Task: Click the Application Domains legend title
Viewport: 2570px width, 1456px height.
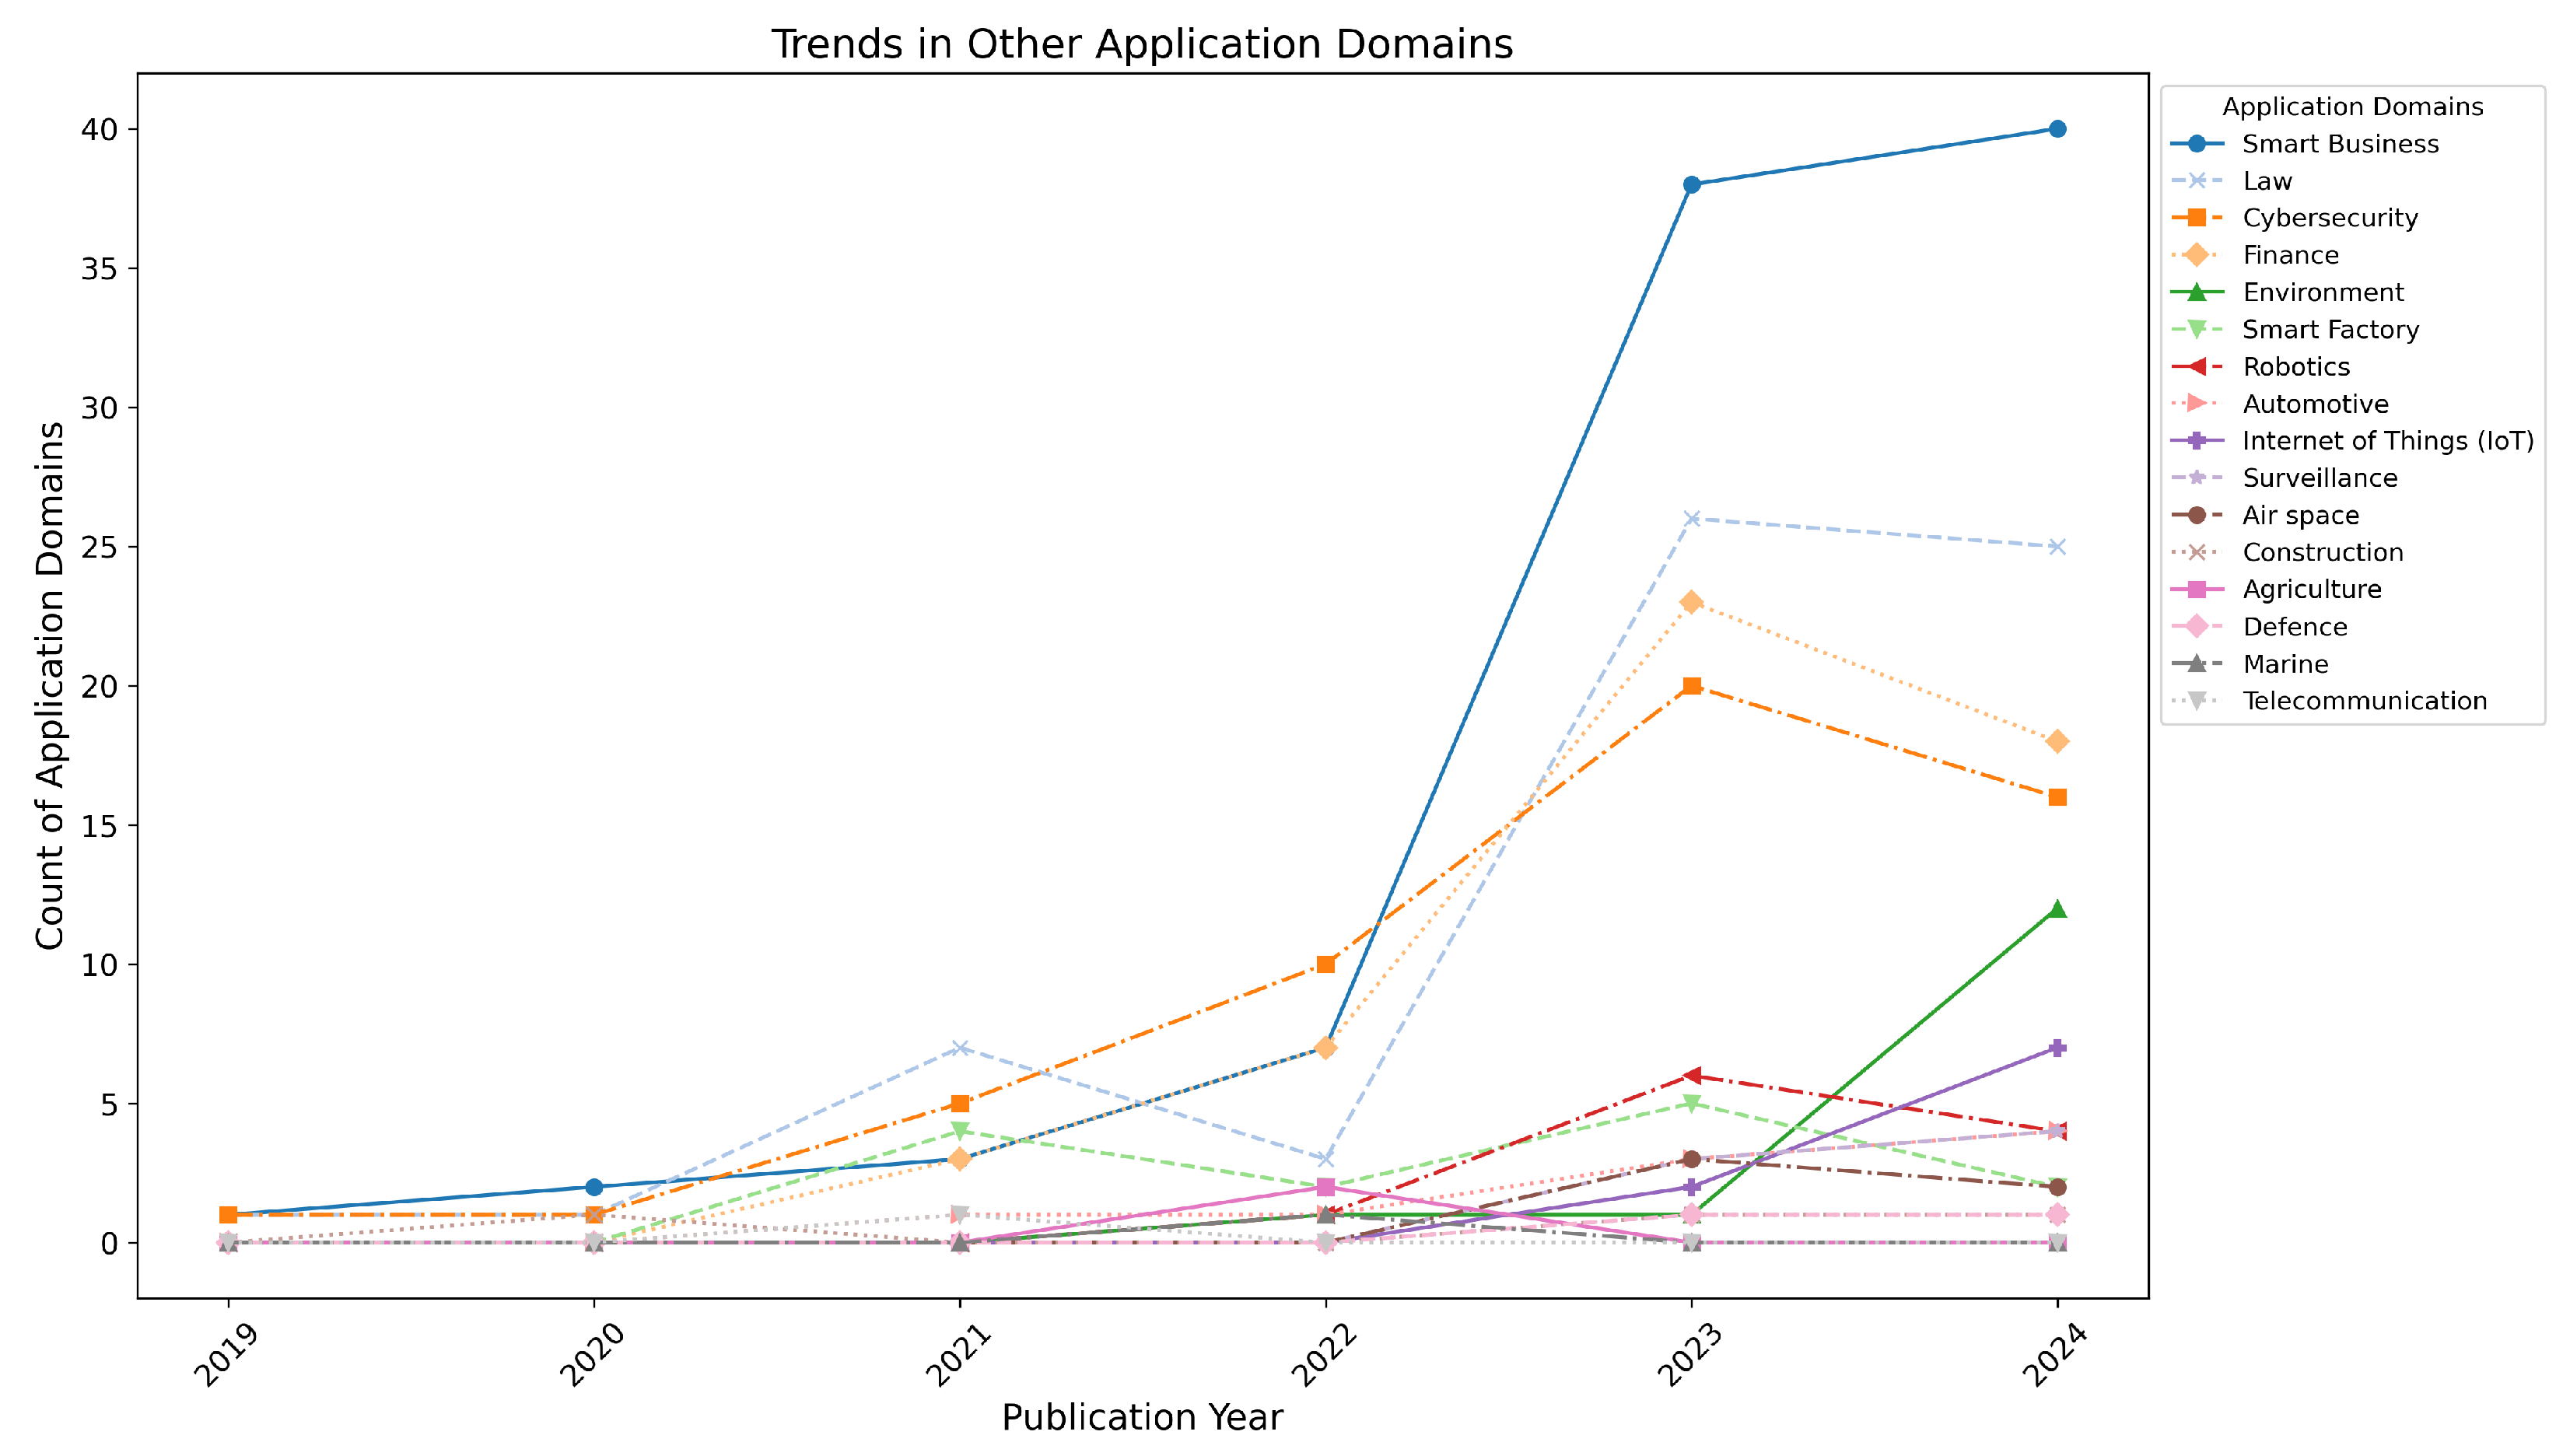Action: click(x=2352, y=107)
